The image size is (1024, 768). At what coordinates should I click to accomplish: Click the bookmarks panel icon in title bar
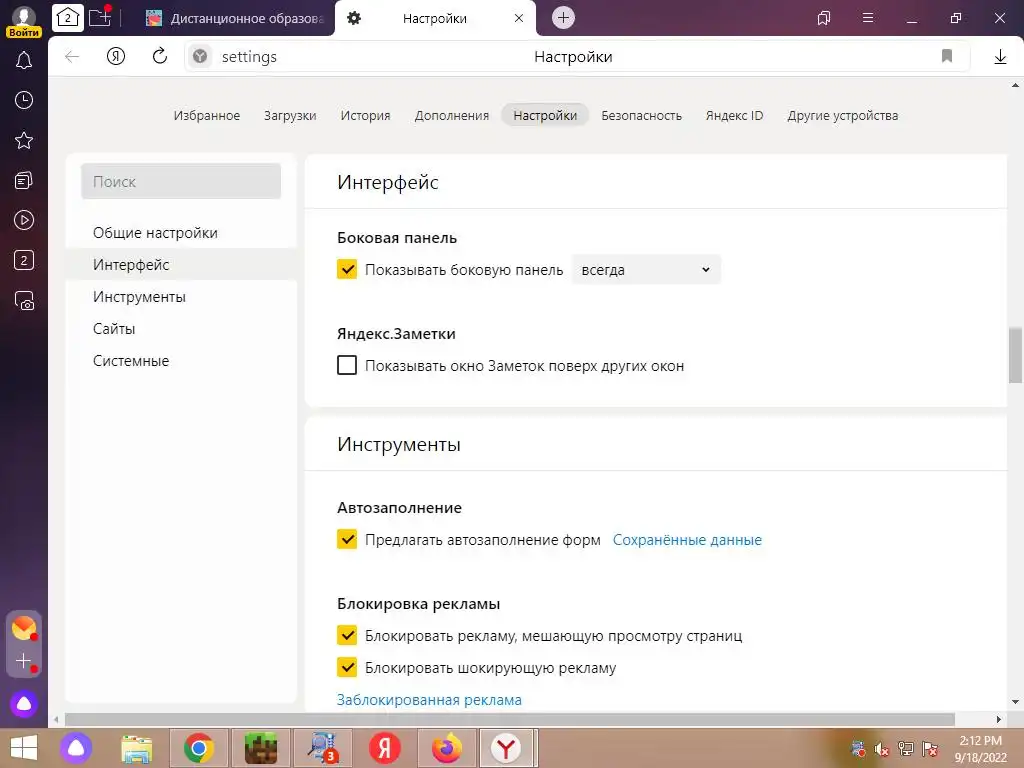pos(824,18)
